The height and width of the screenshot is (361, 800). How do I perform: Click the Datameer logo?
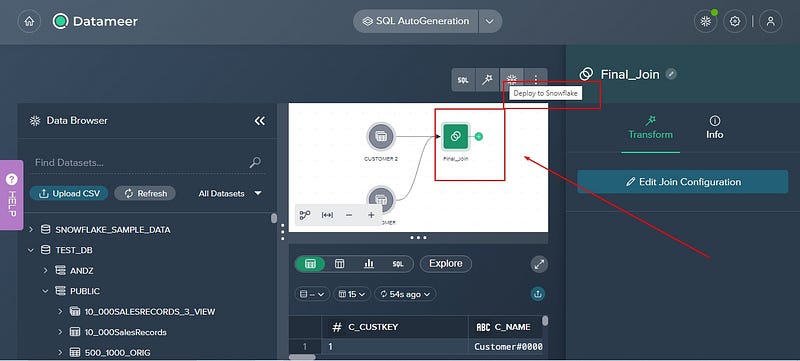tap(95, 21)
